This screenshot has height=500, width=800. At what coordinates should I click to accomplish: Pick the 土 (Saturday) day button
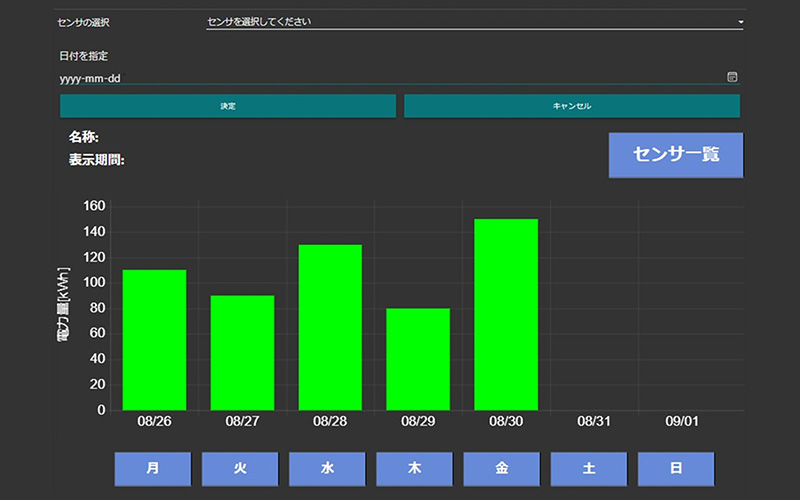589,468
